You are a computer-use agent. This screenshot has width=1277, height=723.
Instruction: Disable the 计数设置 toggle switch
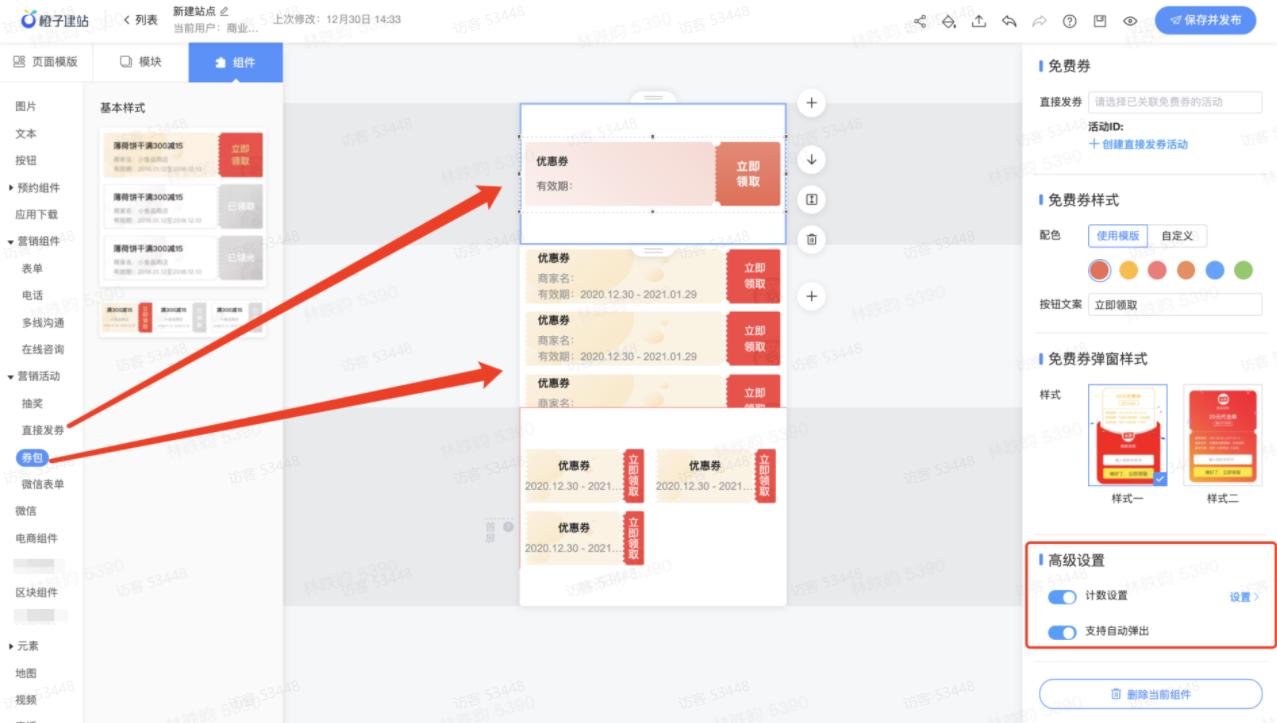[x=1062, y=597]
